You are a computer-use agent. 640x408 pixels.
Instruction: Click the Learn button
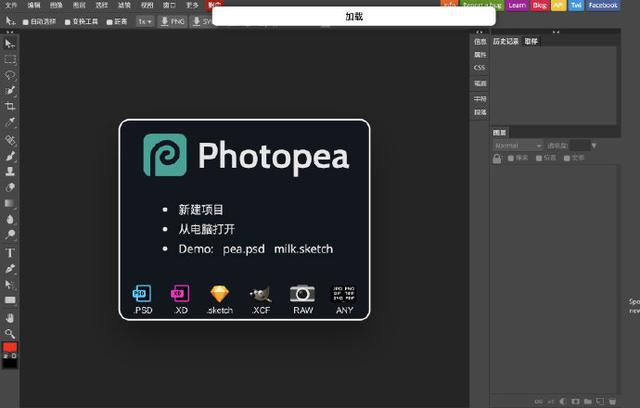(517, 5)
